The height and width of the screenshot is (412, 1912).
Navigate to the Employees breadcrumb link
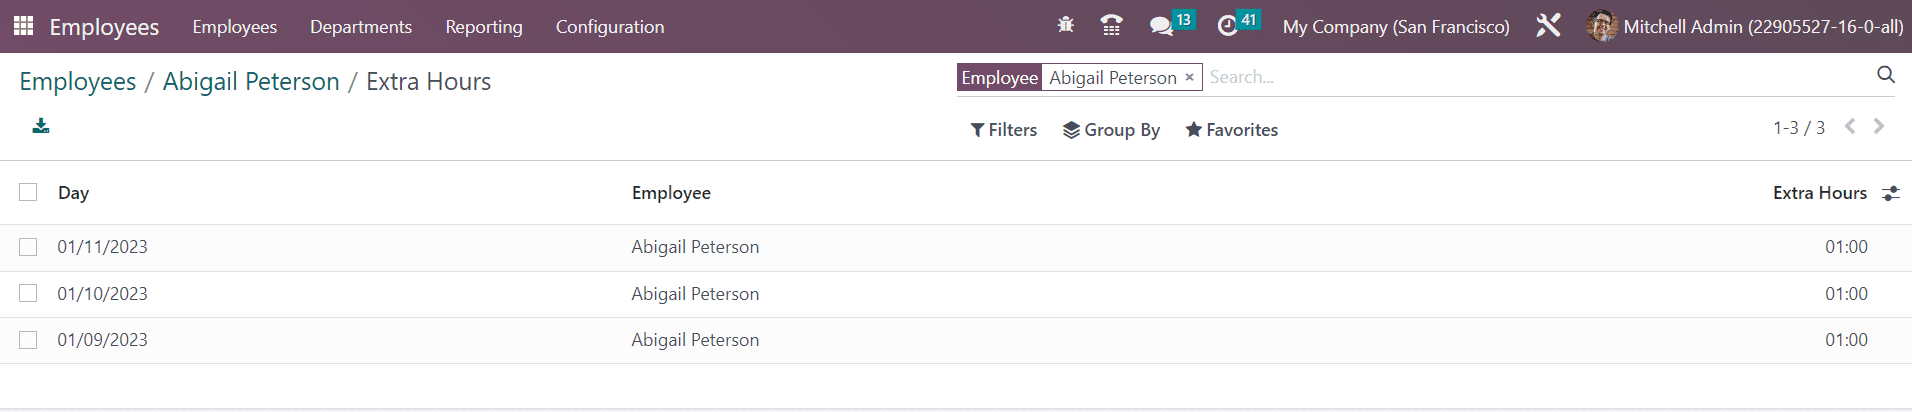(78, 82)
